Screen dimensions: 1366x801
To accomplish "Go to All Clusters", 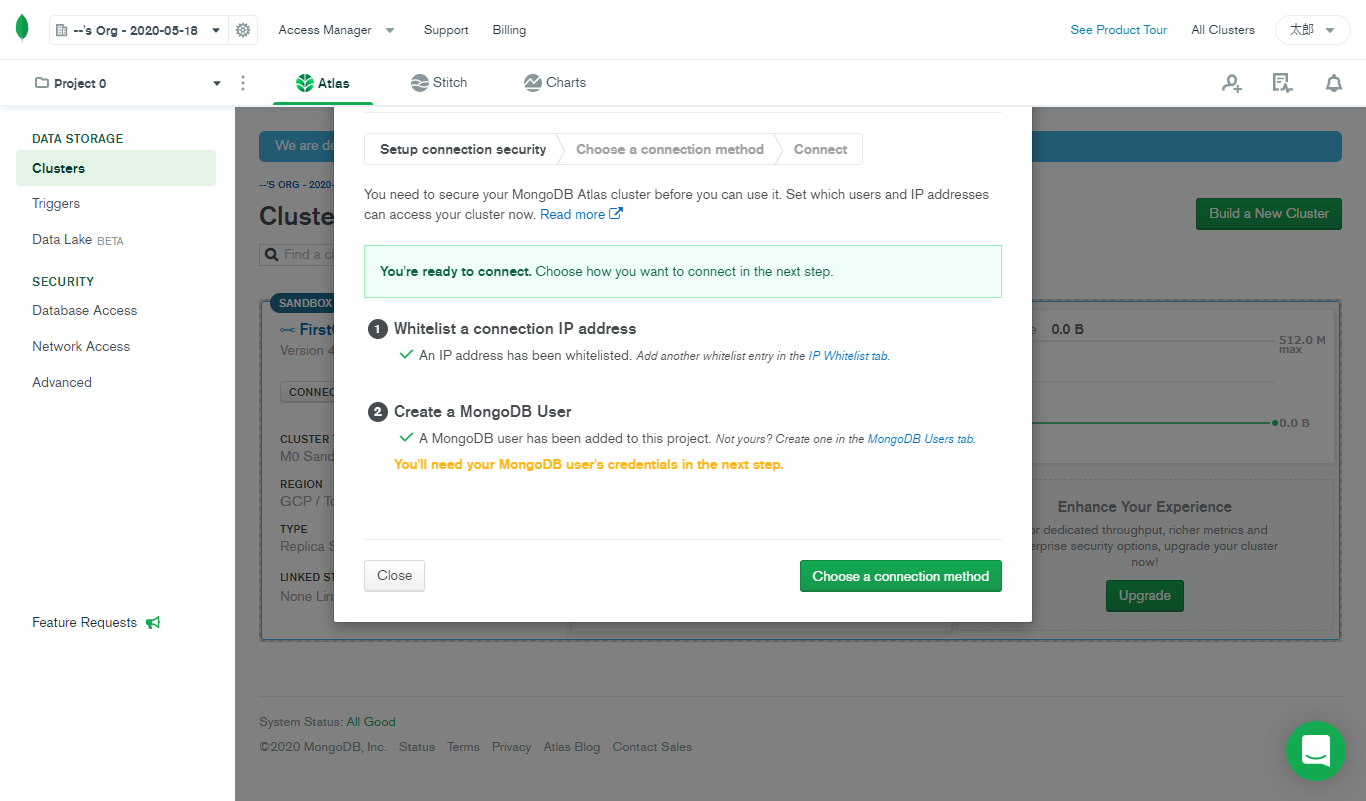I will click(1222, 30).
